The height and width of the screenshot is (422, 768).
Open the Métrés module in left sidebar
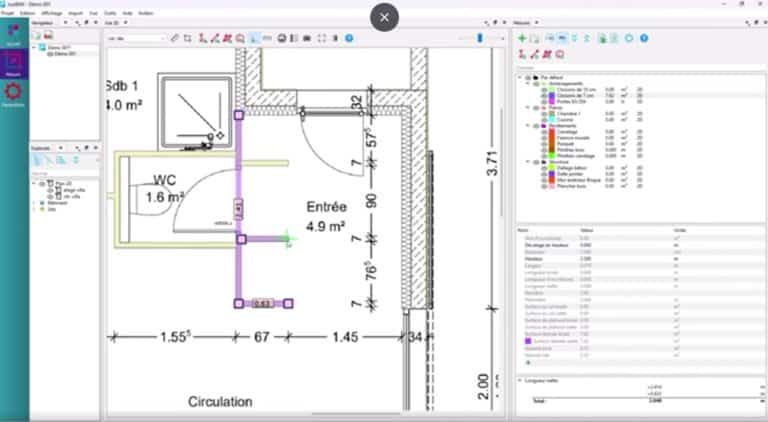14,68
